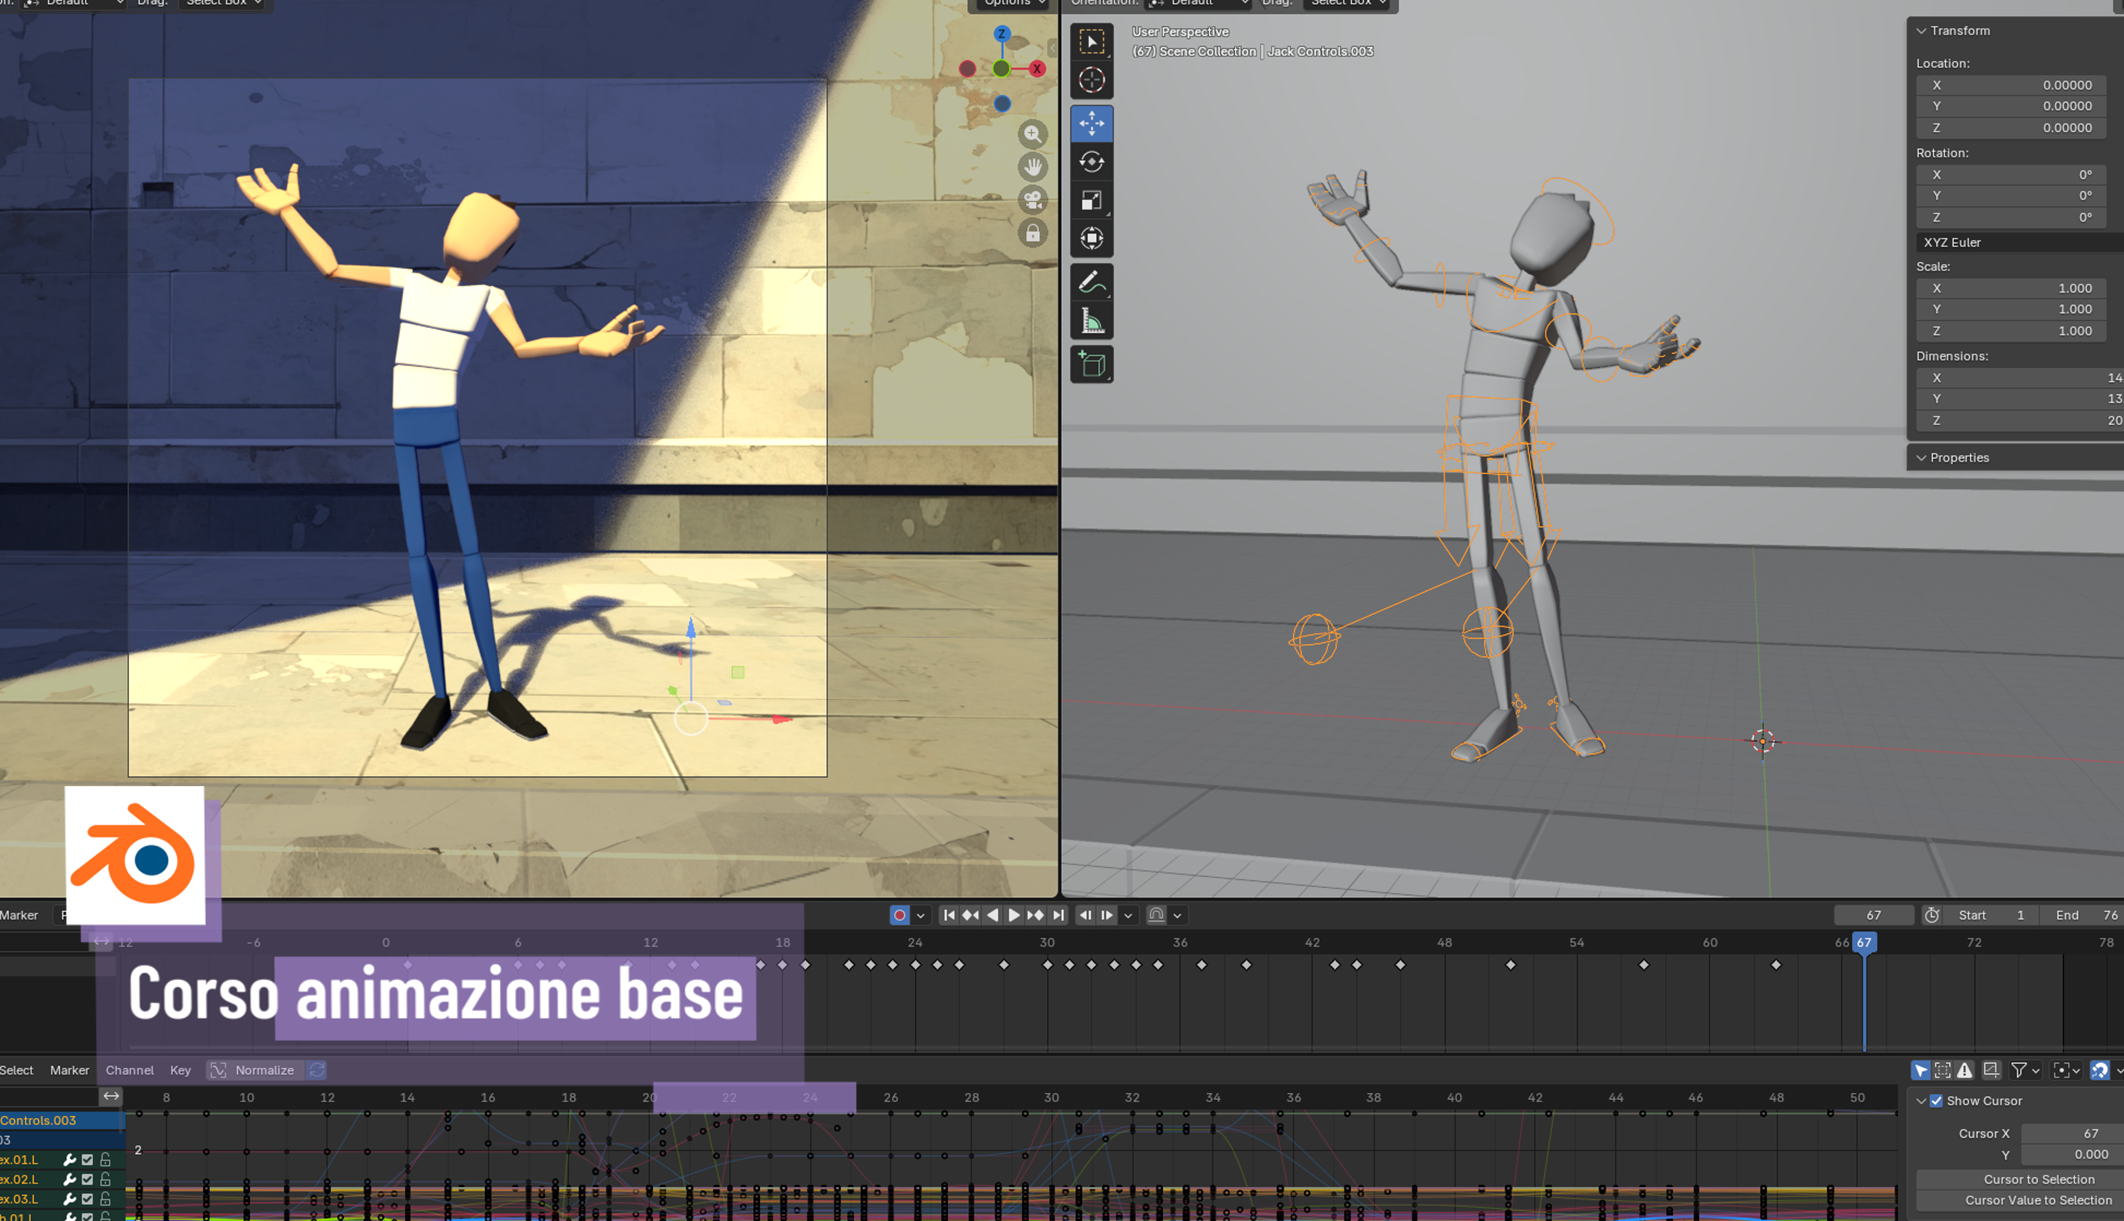Toggle camera view icon in left viewport
The image size is (2124, 1221).
click(1033, 200)
